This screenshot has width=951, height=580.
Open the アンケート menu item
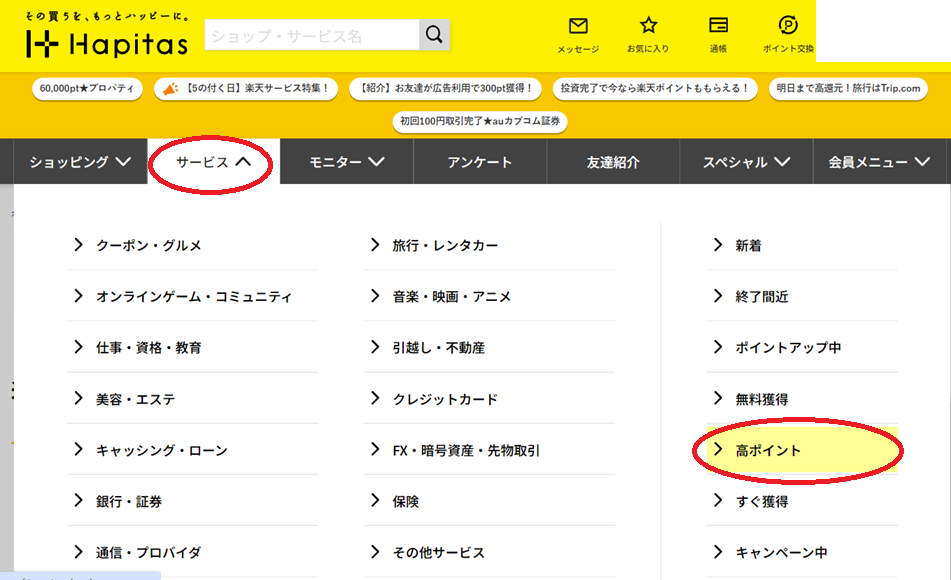pos(480,162)
